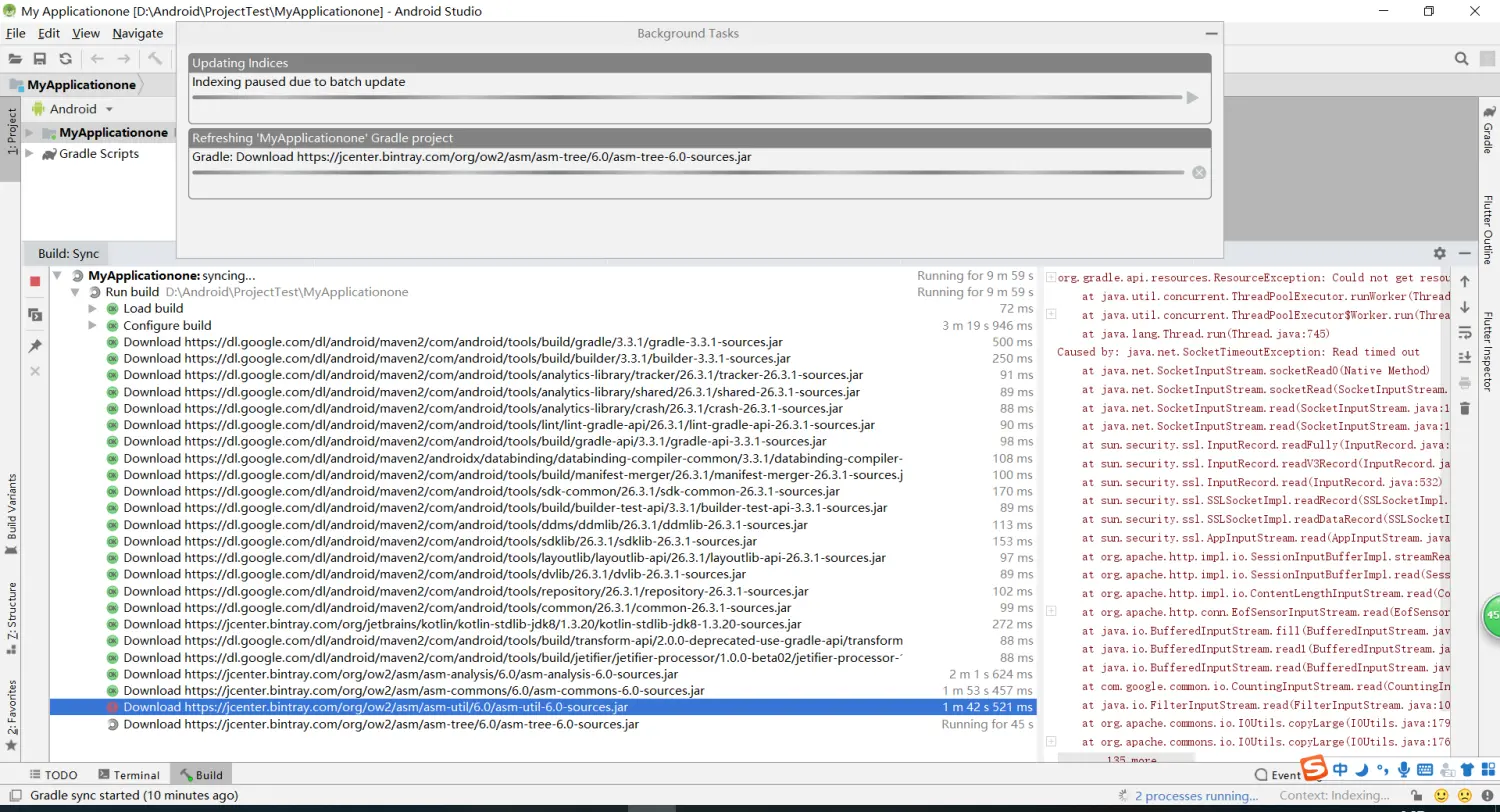Open the Structure side tab

coord(11,618)
